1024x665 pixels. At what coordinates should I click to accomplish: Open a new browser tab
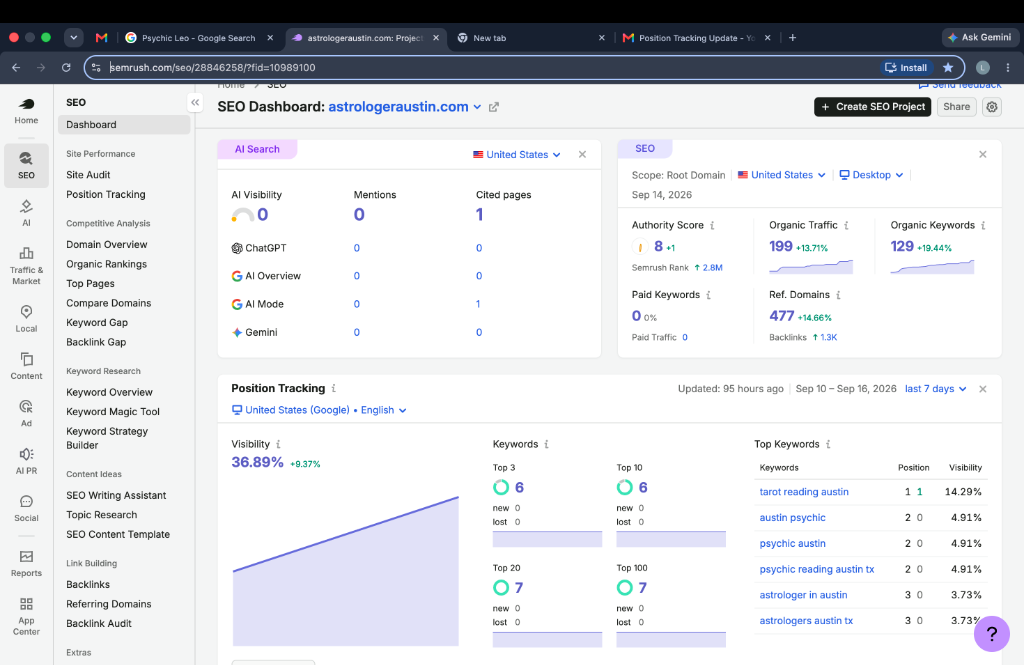(x=792, y=38)
